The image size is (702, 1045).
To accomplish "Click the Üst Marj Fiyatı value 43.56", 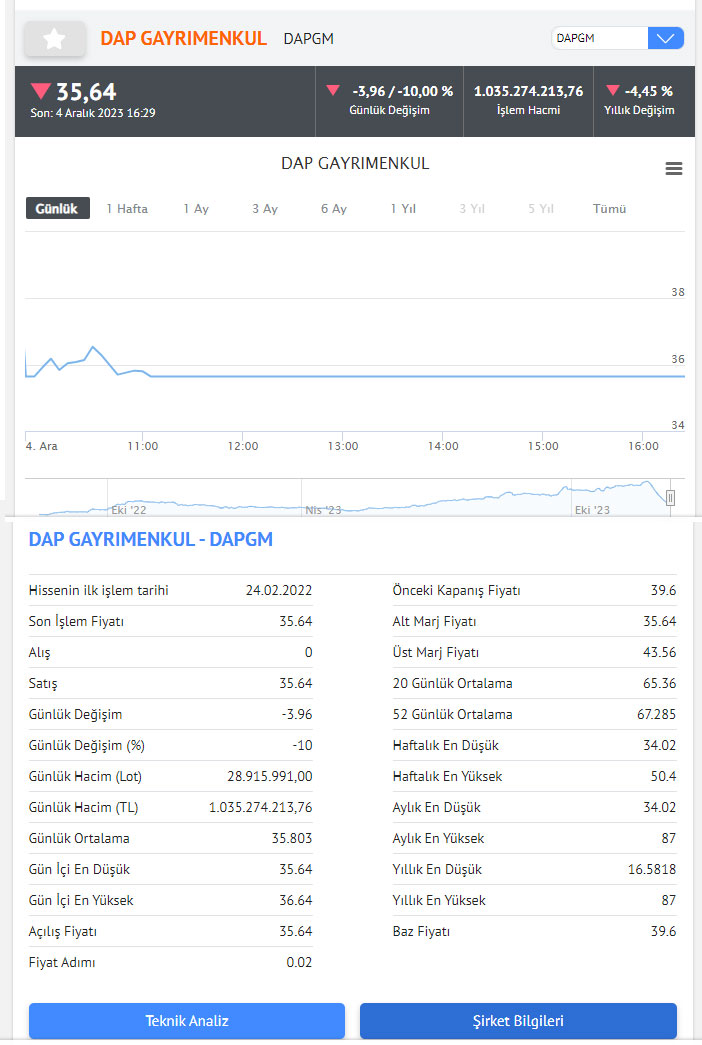I will click(x=659, y=652).
